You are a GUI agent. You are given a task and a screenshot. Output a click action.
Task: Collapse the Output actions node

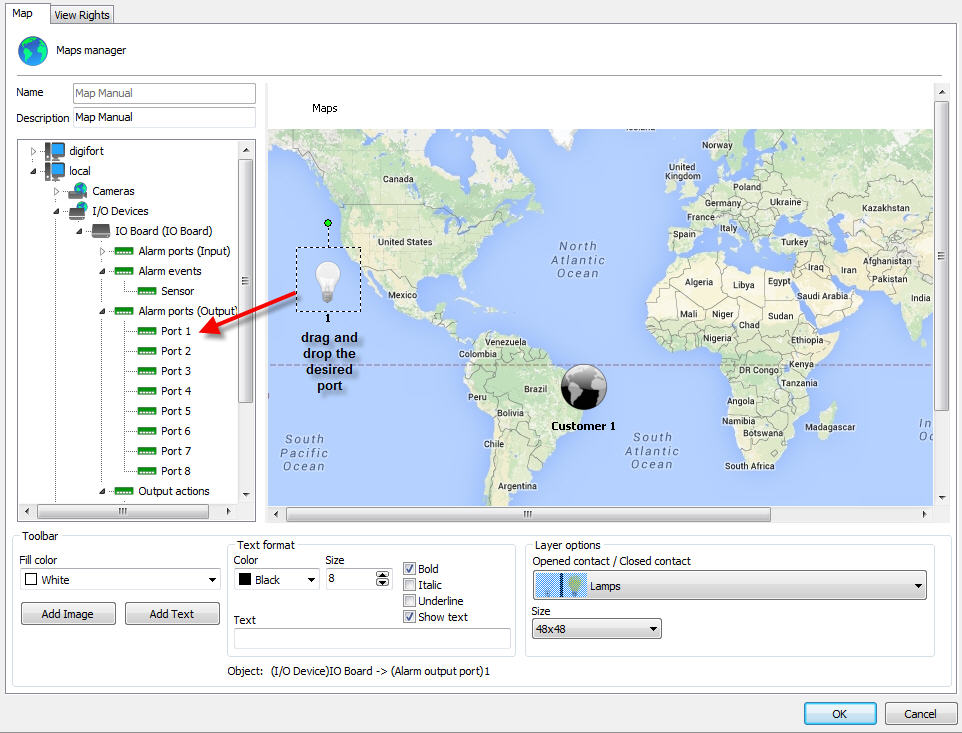point(102,491)
